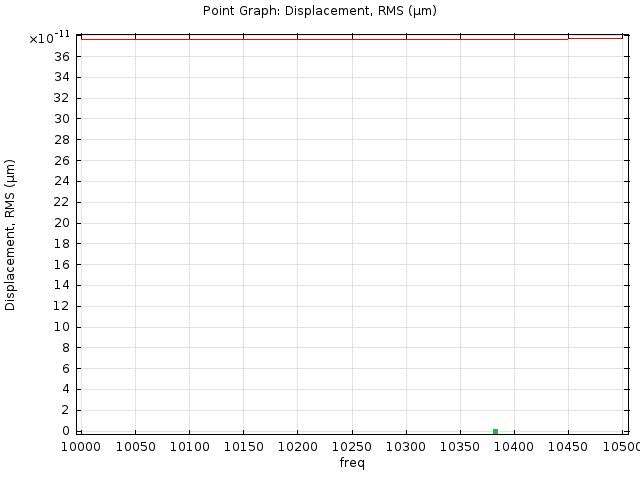Image resolution: width=640 pixels, height=480 pixels.
Task: Click the 10300 x-axis tick label
Action: pyautogui.click(x=405, y=446)
